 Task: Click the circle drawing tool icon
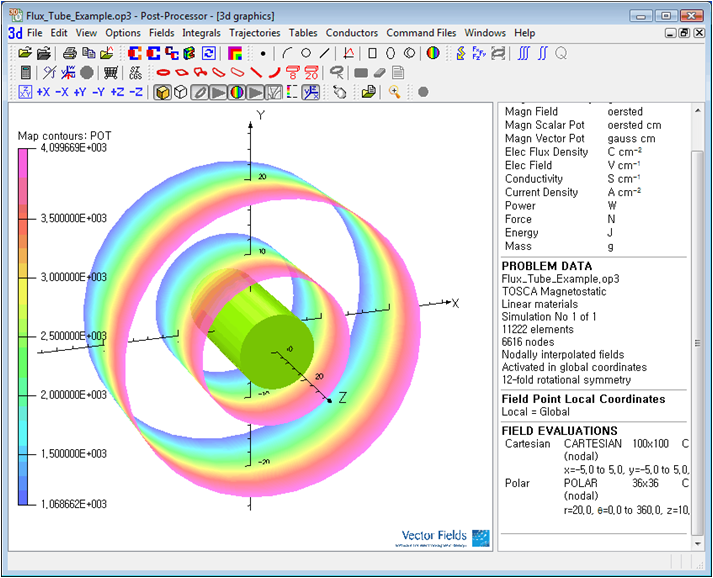point(306,53)
